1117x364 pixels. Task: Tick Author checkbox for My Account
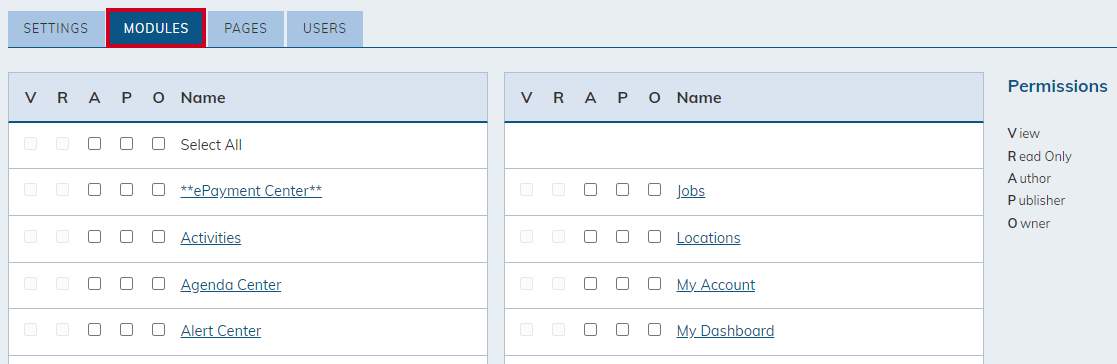point(590,284)
